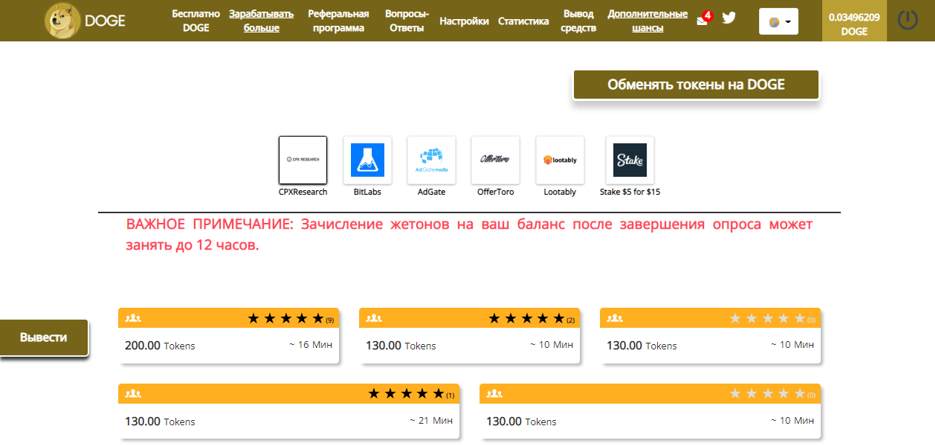
Task: Open Дополнительные шансы menu item
Action: (x=647, y=21)
